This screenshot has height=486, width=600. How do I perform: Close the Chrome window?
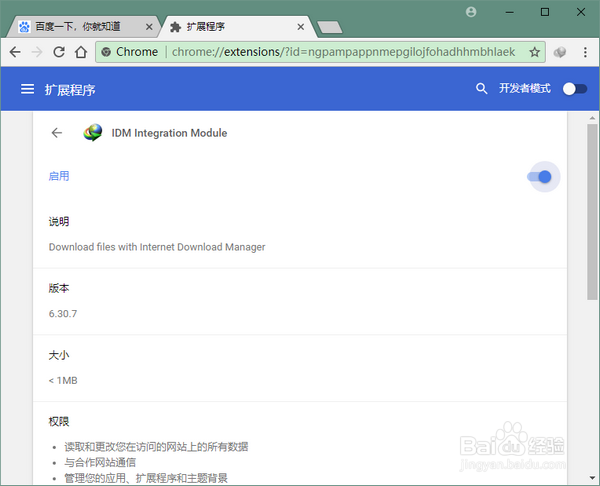(581, 12)
